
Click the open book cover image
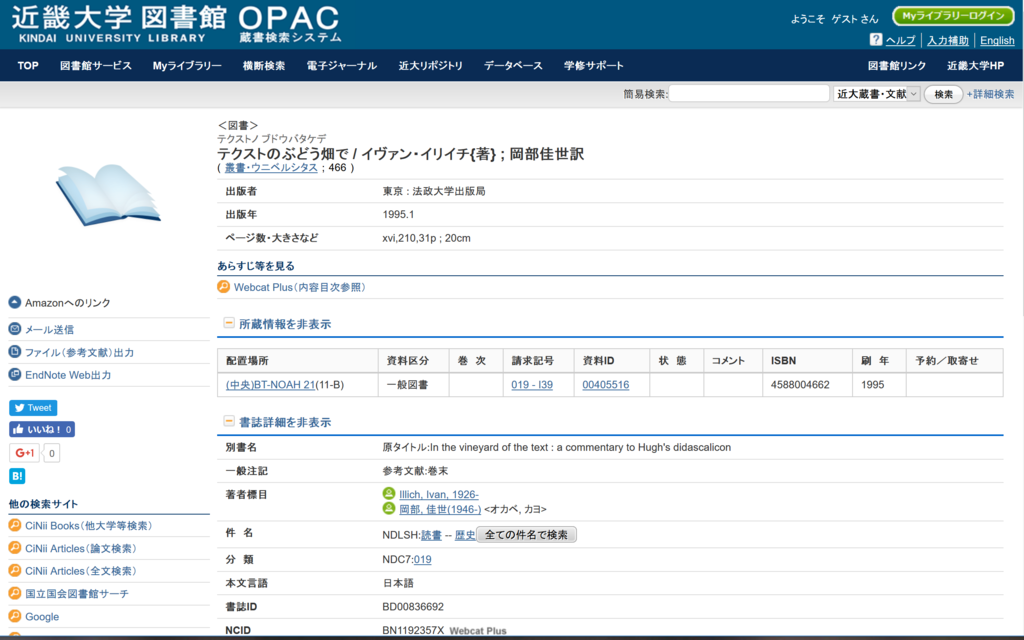click(108, 195)
